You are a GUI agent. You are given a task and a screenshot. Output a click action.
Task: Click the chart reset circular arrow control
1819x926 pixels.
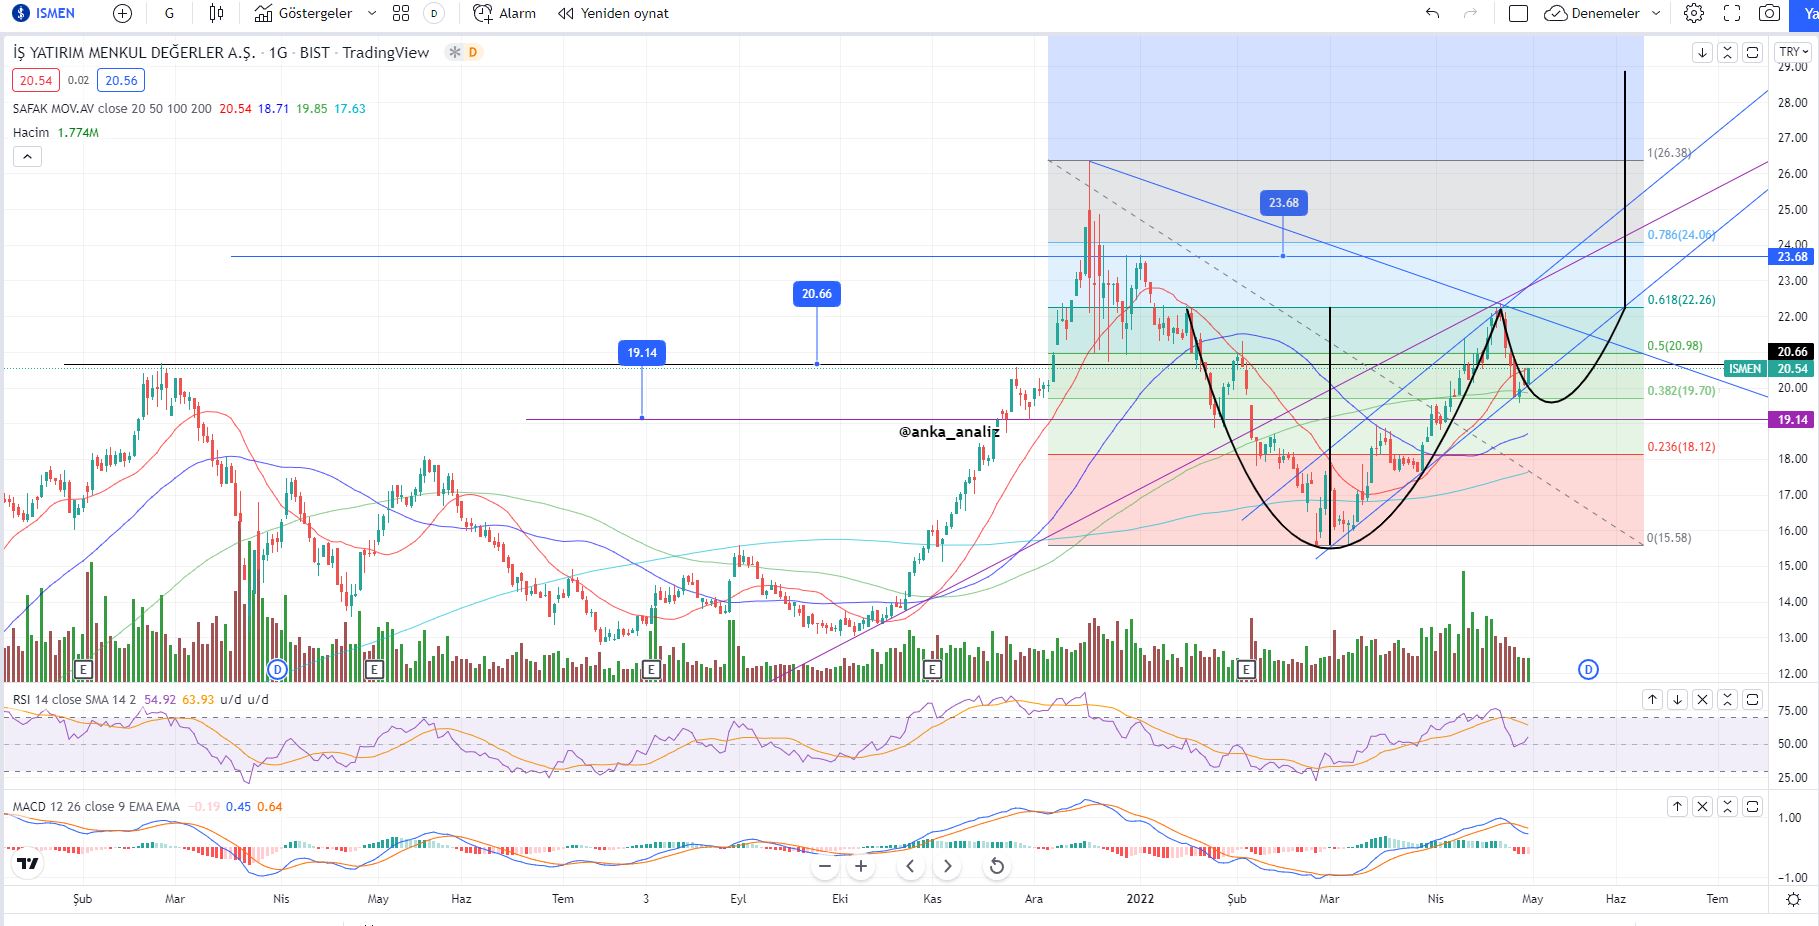996,867
